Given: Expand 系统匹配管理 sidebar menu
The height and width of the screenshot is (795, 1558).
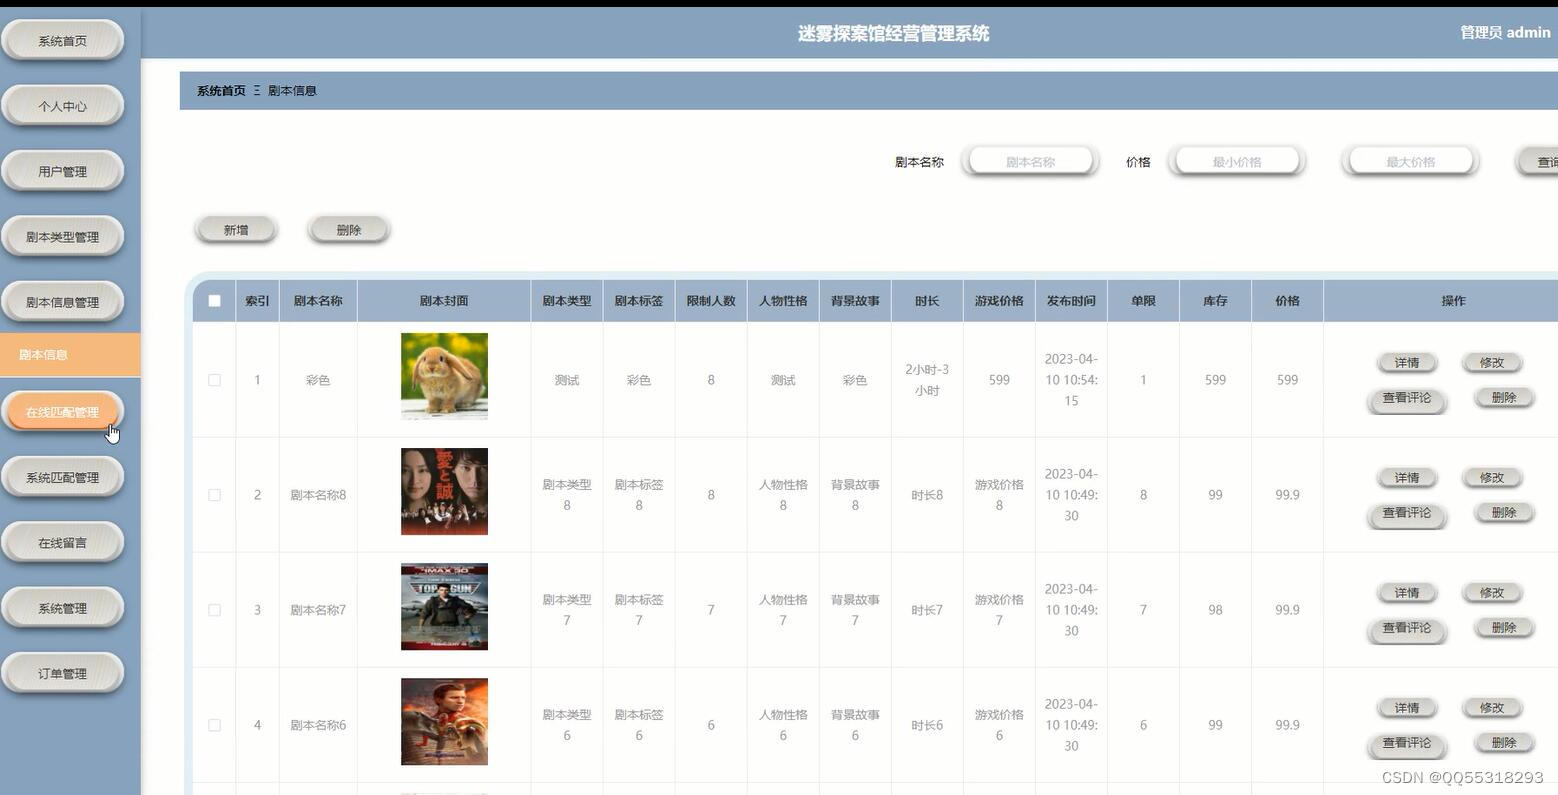Looking at the screenshot, I should [62, 477].
